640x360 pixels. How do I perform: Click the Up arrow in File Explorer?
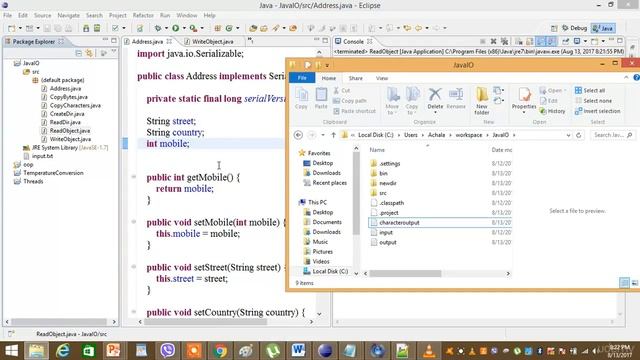pos(333,135)
